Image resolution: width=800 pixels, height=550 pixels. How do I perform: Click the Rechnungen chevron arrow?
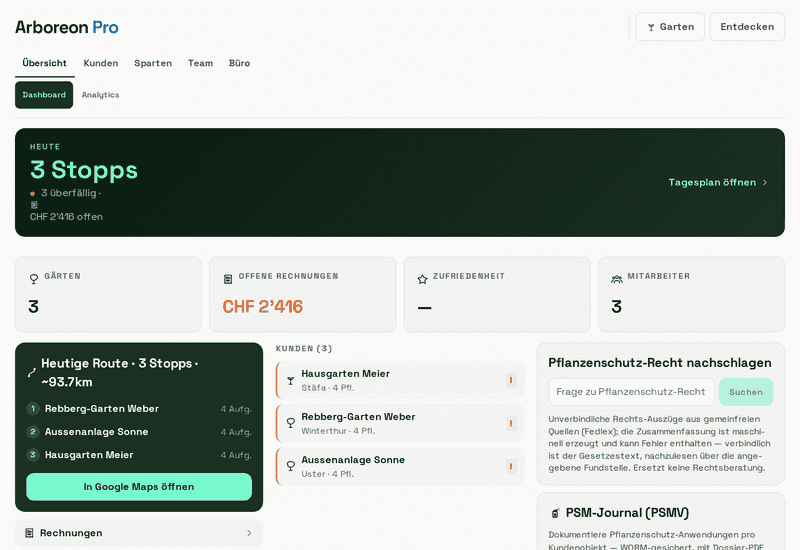tap(249, 533)
